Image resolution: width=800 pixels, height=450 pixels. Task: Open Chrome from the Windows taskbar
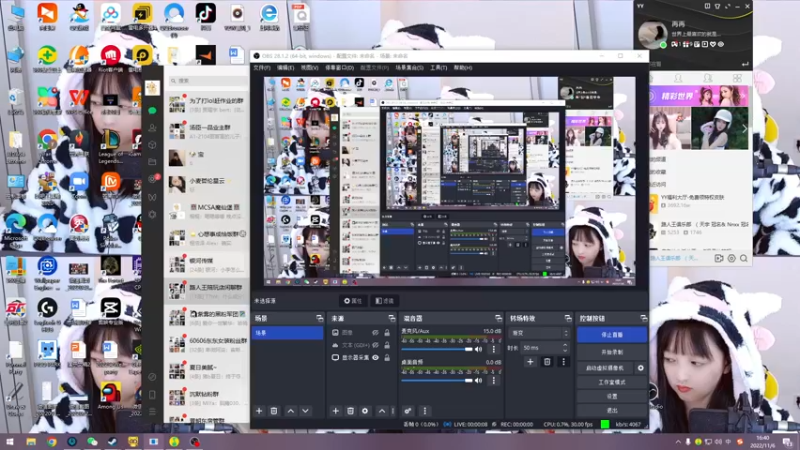[51, 442]
